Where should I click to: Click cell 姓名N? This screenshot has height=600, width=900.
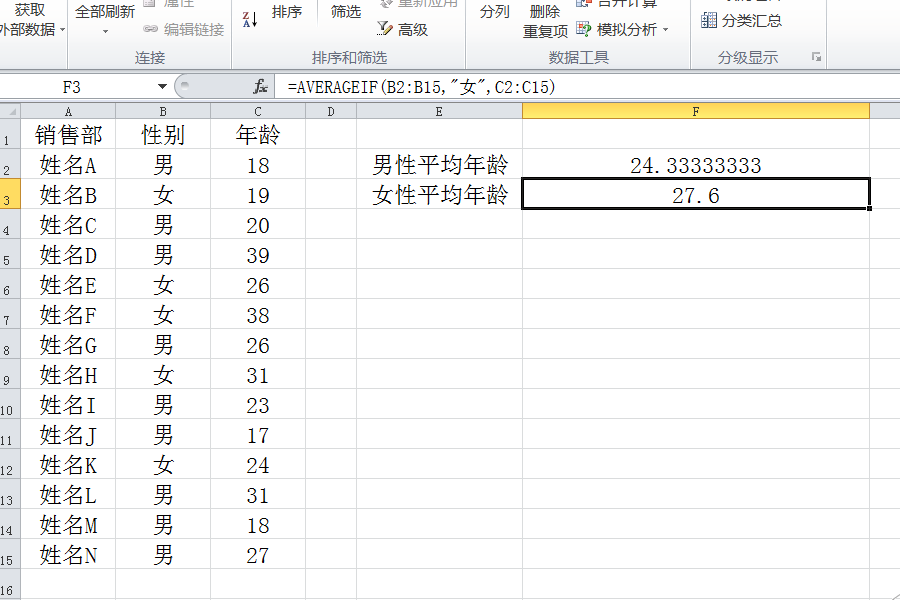click(x=68, y=554)
